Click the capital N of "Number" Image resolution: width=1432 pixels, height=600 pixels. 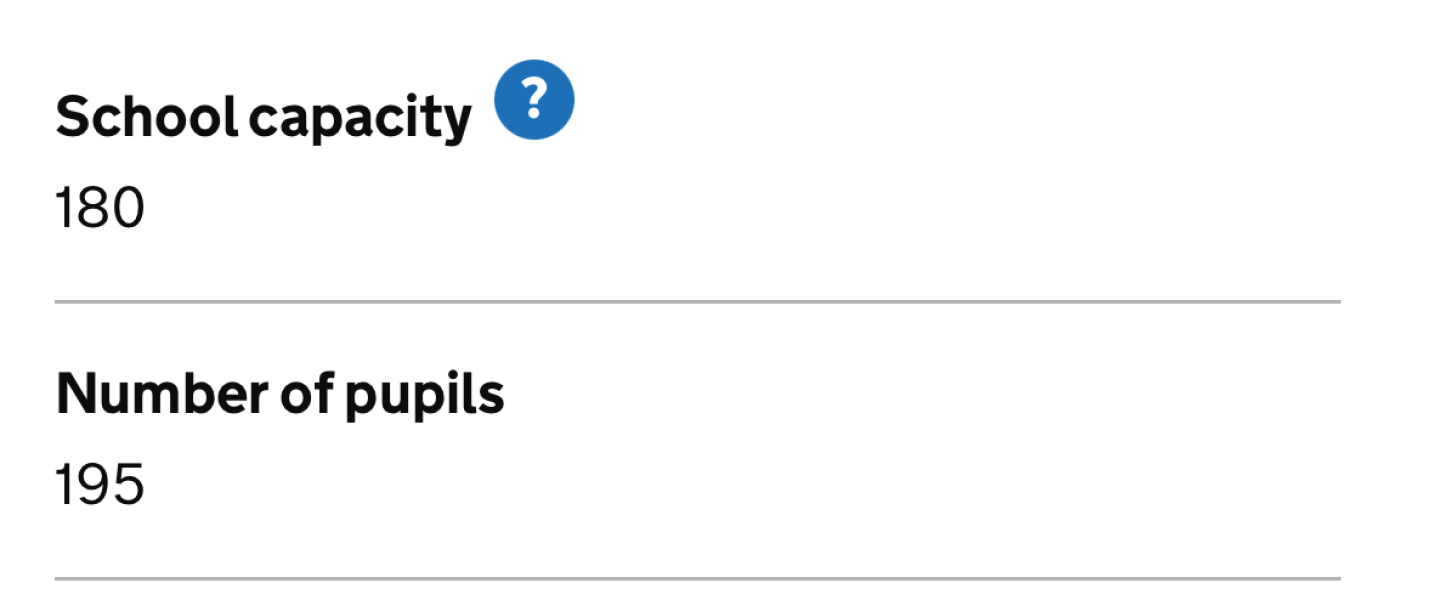tap(77, 395)
